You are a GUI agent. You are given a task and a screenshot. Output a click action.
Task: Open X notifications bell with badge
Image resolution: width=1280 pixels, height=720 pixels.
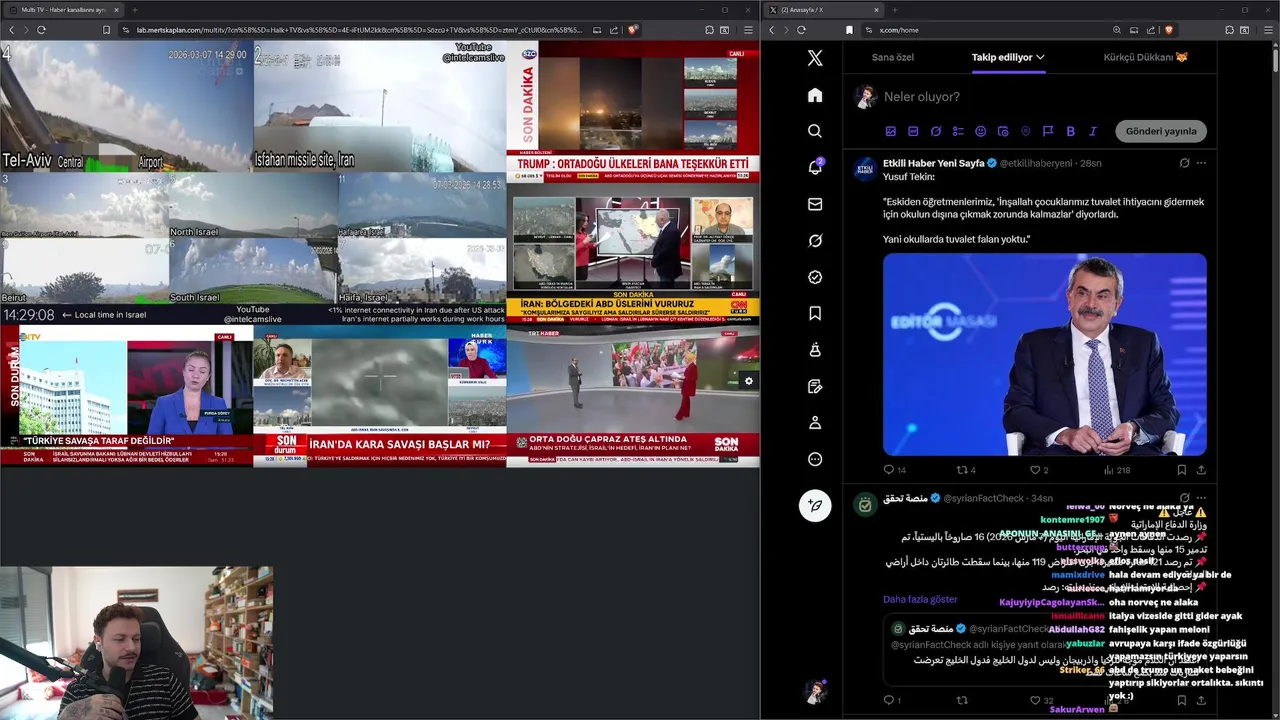(815, 167)
